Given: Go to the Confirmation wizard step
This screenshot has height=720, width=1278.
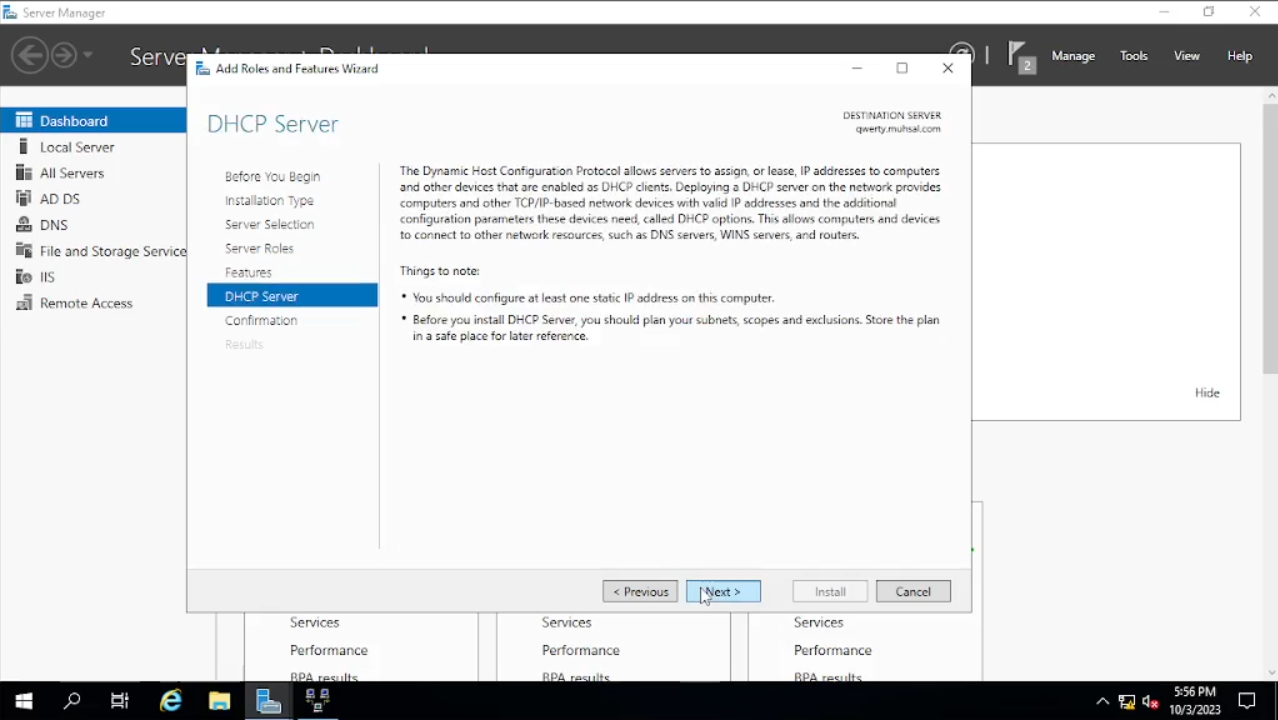Looking at the screenshot, I should pos(261,320).
